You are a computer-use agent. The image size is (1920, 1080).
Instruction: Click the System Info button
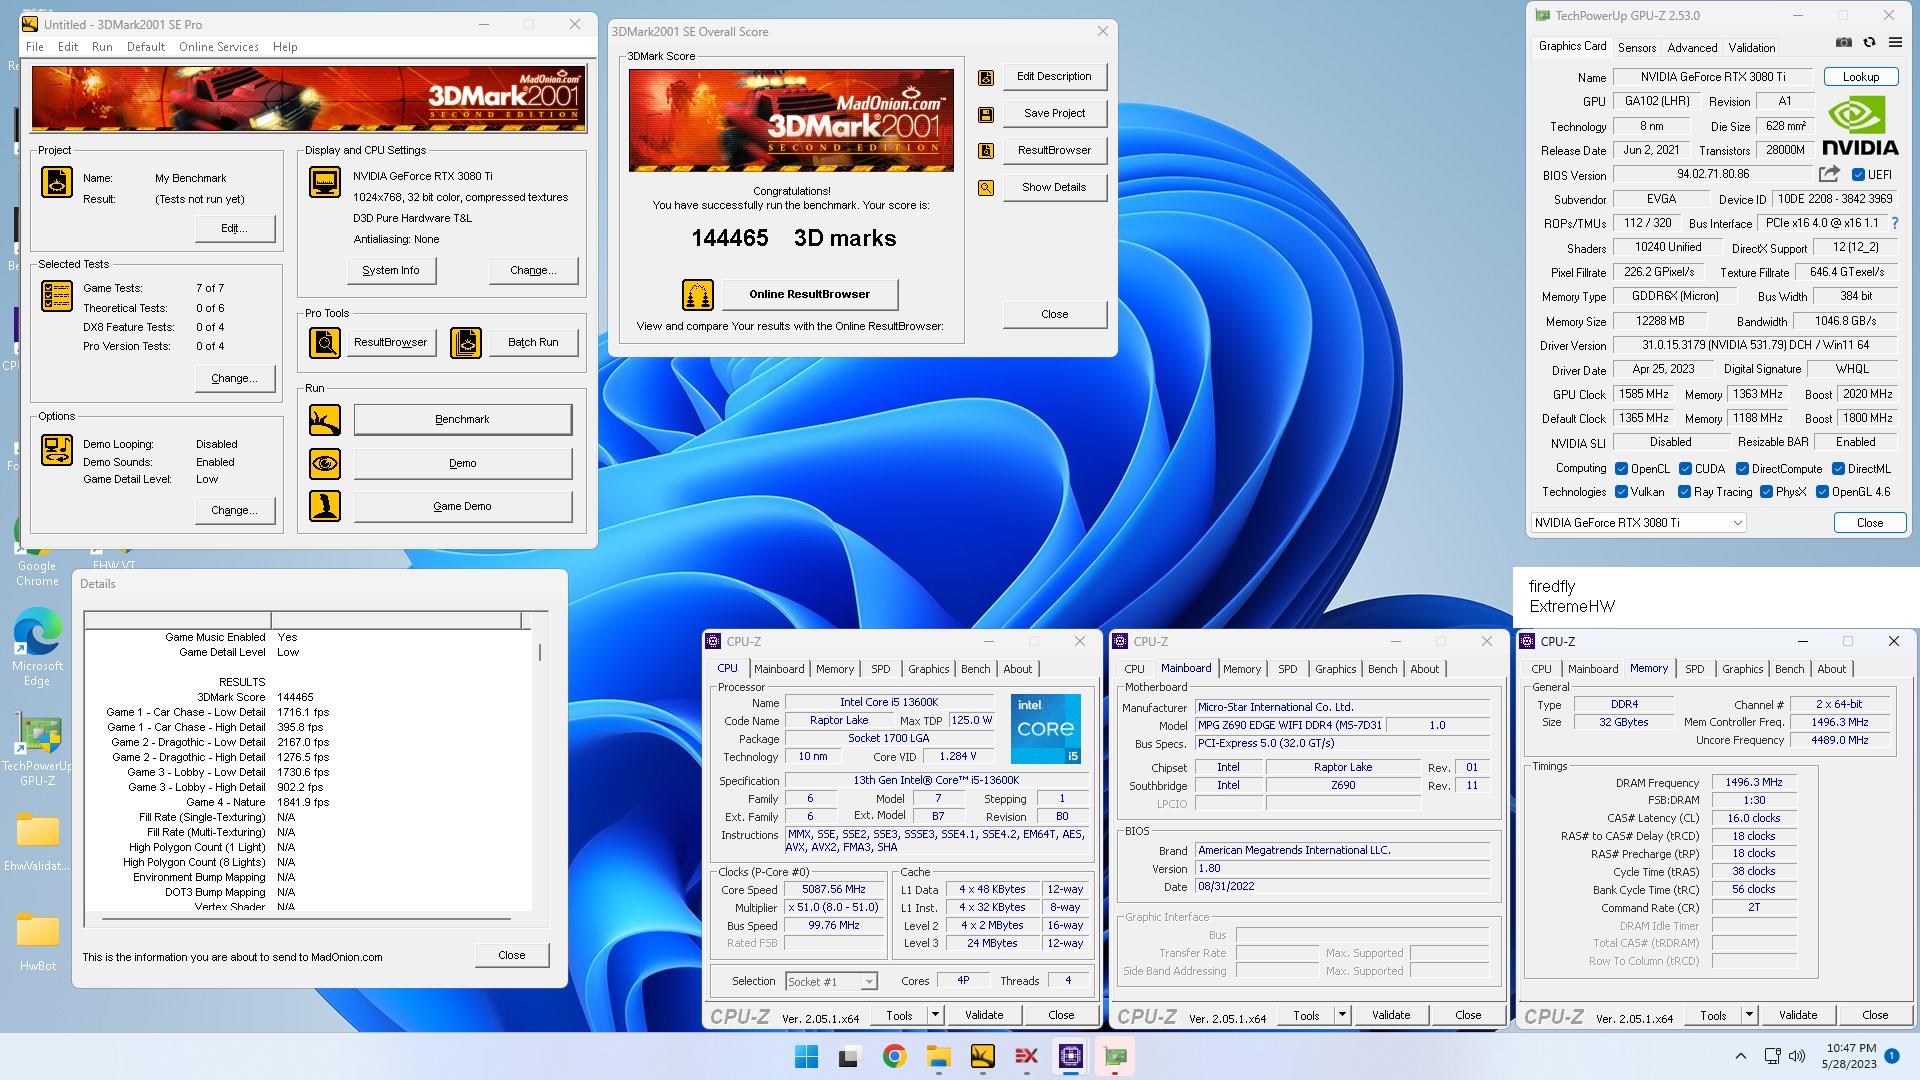click(391, 271)
